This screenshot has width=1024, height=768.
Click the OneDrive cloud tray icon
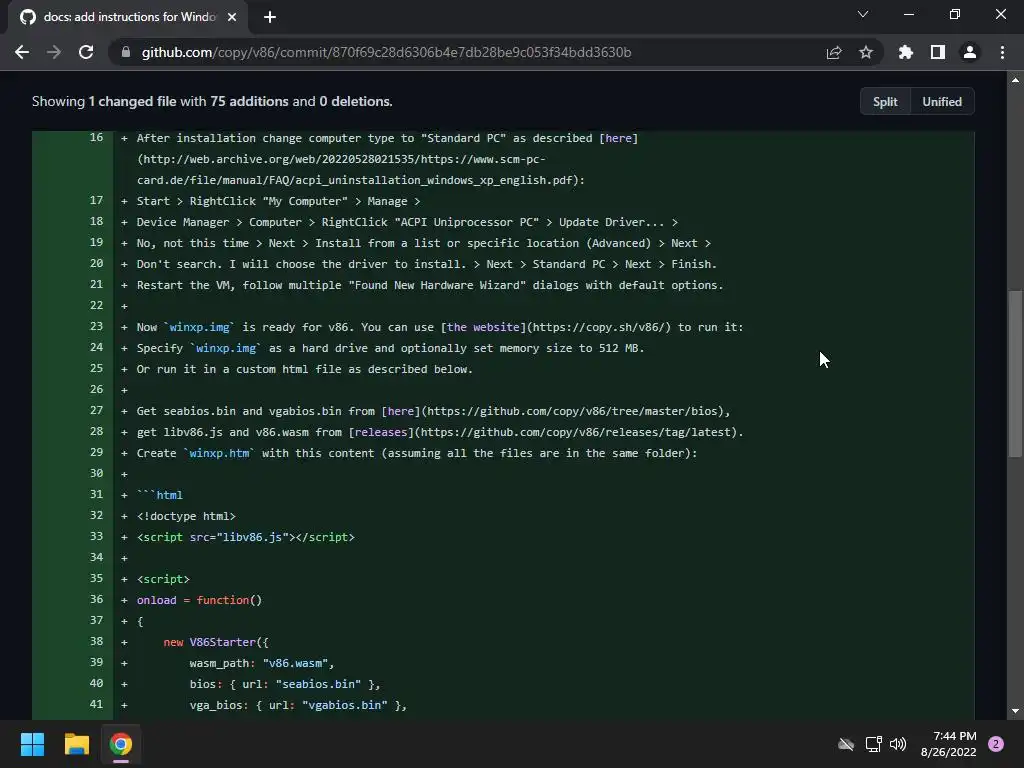846,744
